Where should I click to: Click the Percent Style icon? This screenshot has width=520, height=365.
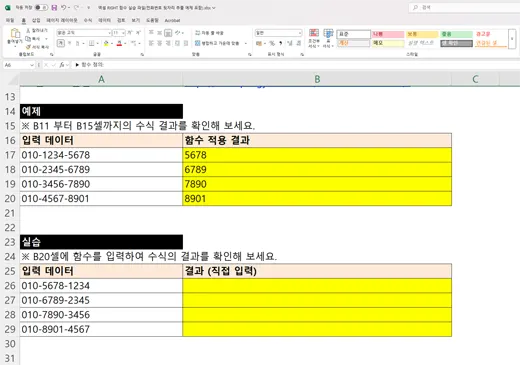272,43
